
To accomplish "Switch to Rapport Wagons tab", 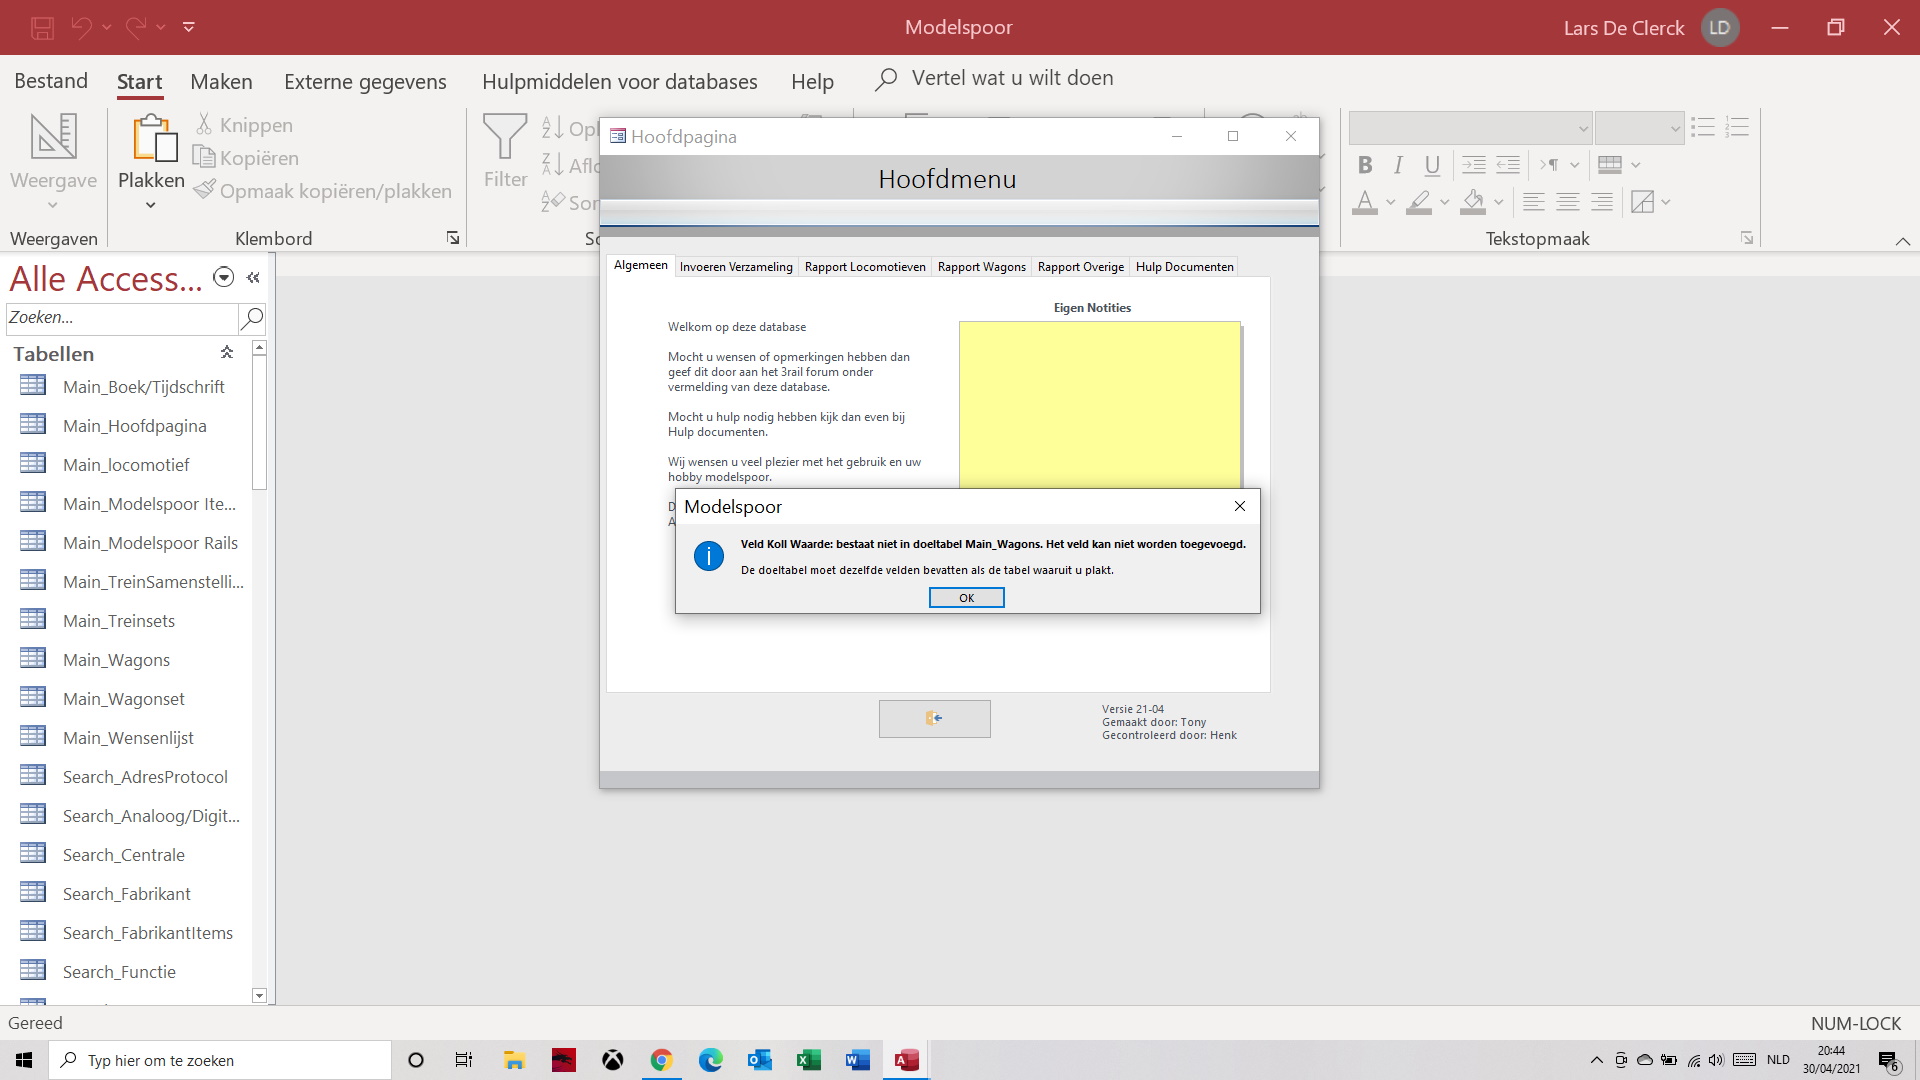I will pos(982,267).
